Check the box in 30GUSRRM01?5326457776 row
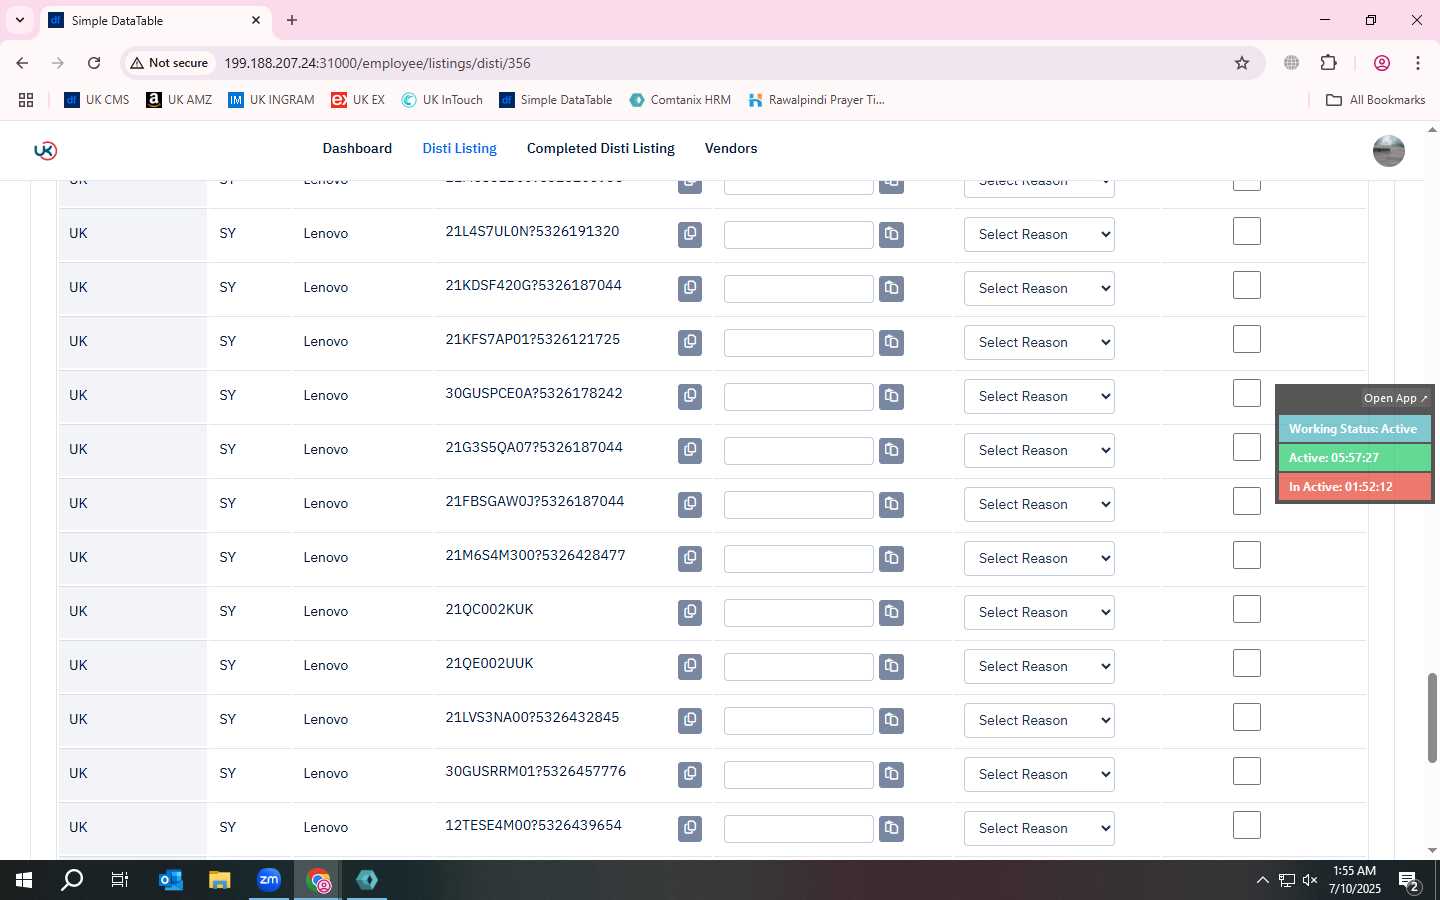 (1247, 771)
